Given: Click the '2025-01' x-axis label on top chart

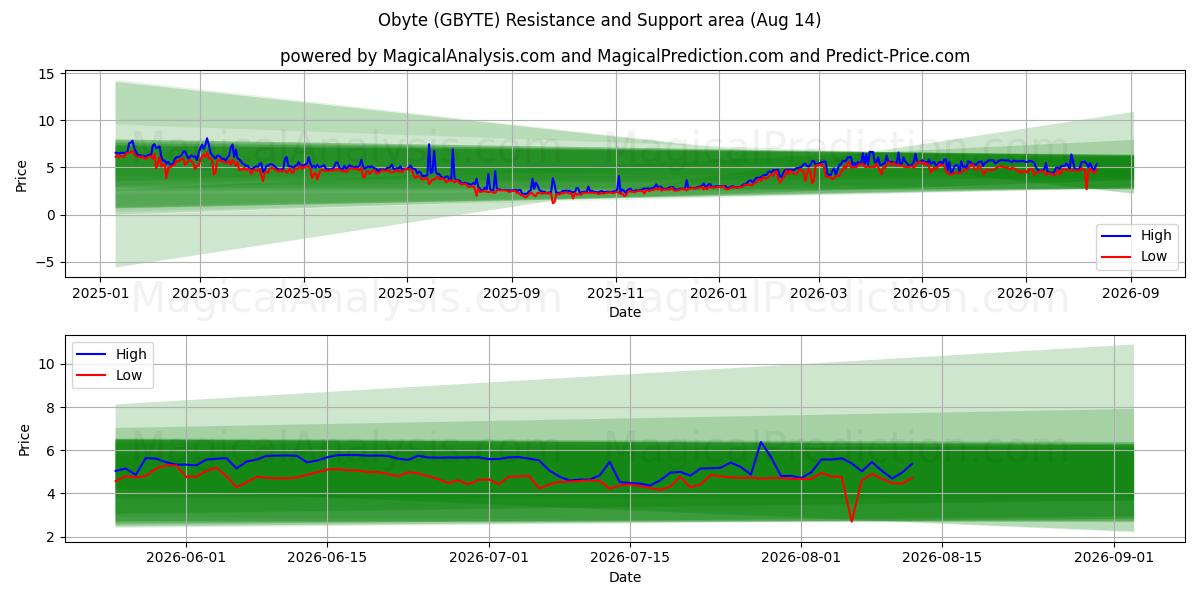Looking at the screenshot, I should coord(100,294).
